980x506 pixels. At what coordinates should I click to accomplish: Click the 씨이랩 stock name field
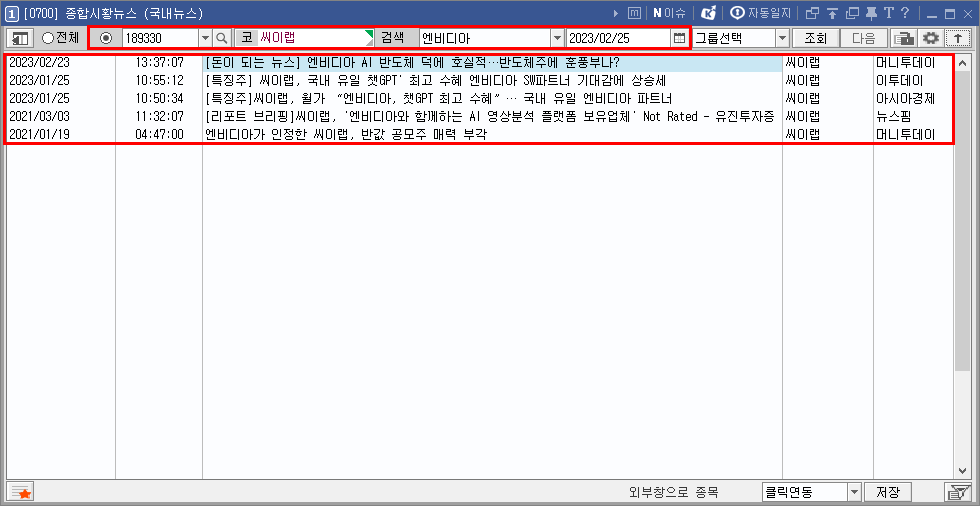[x=315, y=38]
